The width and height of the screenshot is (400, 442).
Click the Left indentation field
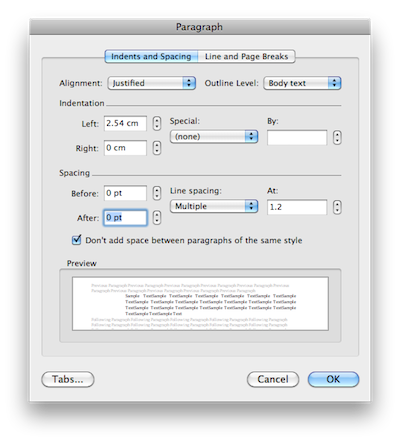pos(125,123)
